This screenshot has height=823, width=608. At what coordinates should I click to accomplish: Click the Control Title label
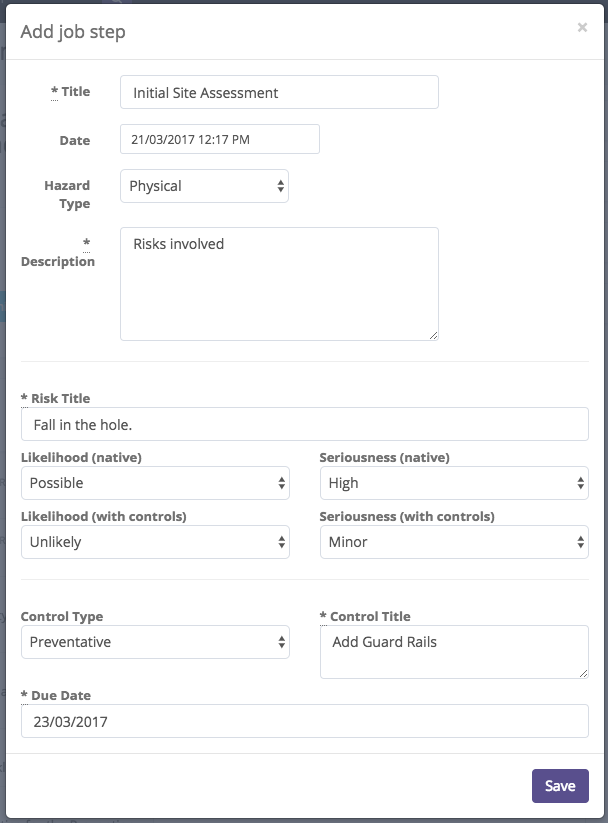pyautogui.click(x=365, y=616)
